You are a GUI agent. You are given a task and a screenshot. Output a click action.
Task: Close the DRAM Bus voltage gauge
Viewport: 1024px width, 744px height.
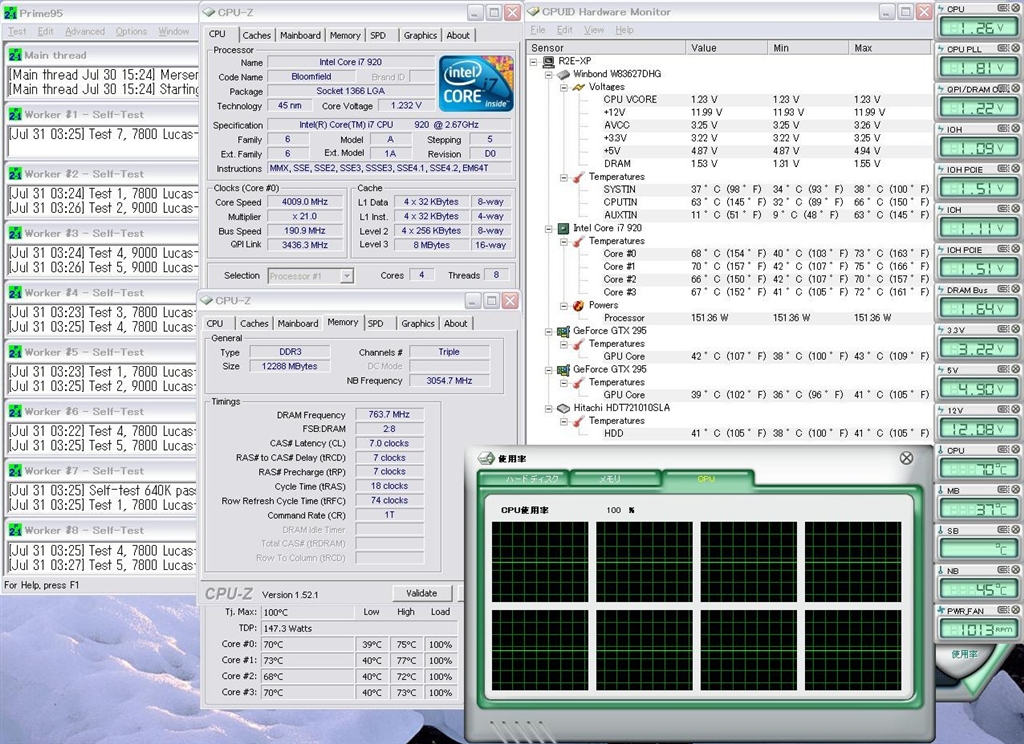(1014, 290)
